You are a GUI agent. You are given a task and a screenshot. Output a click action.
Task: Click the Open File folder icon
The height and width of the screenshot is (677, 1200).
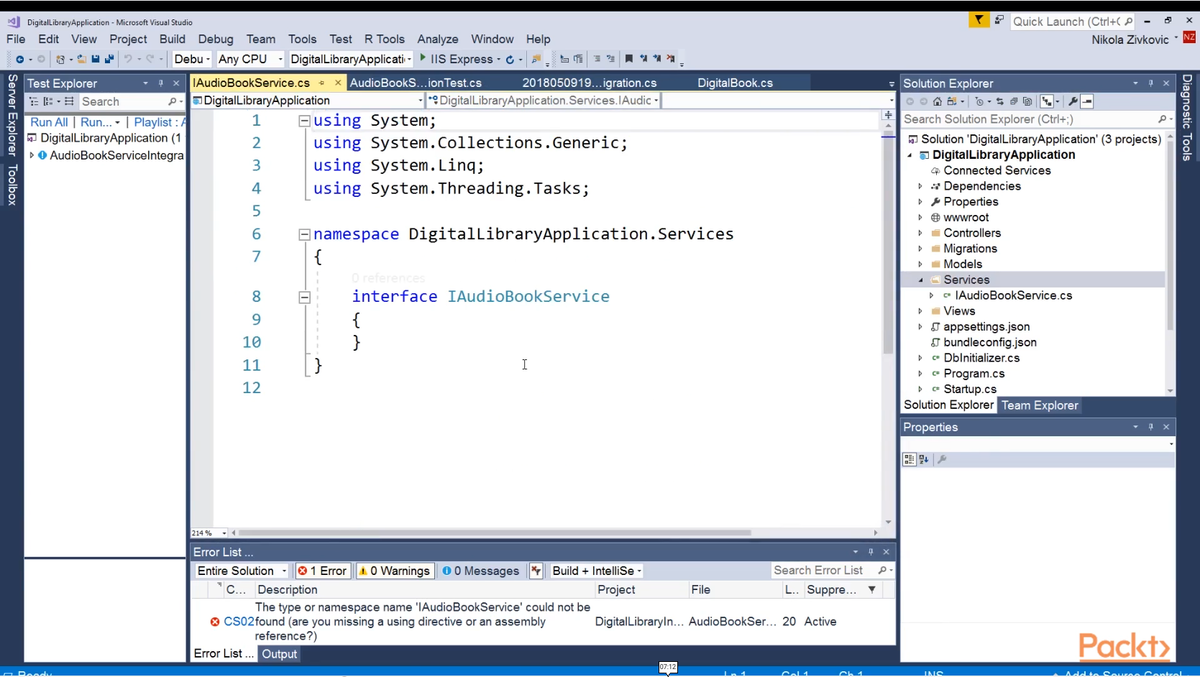[x=81, y=59]
